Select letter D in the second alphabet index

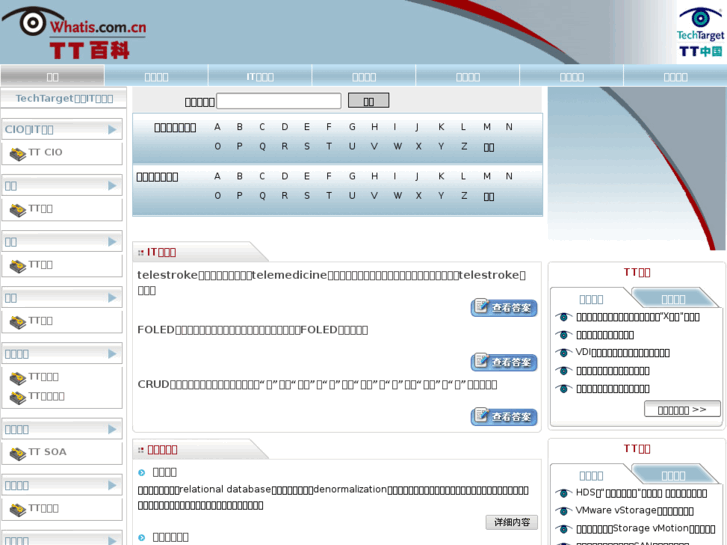284,176
